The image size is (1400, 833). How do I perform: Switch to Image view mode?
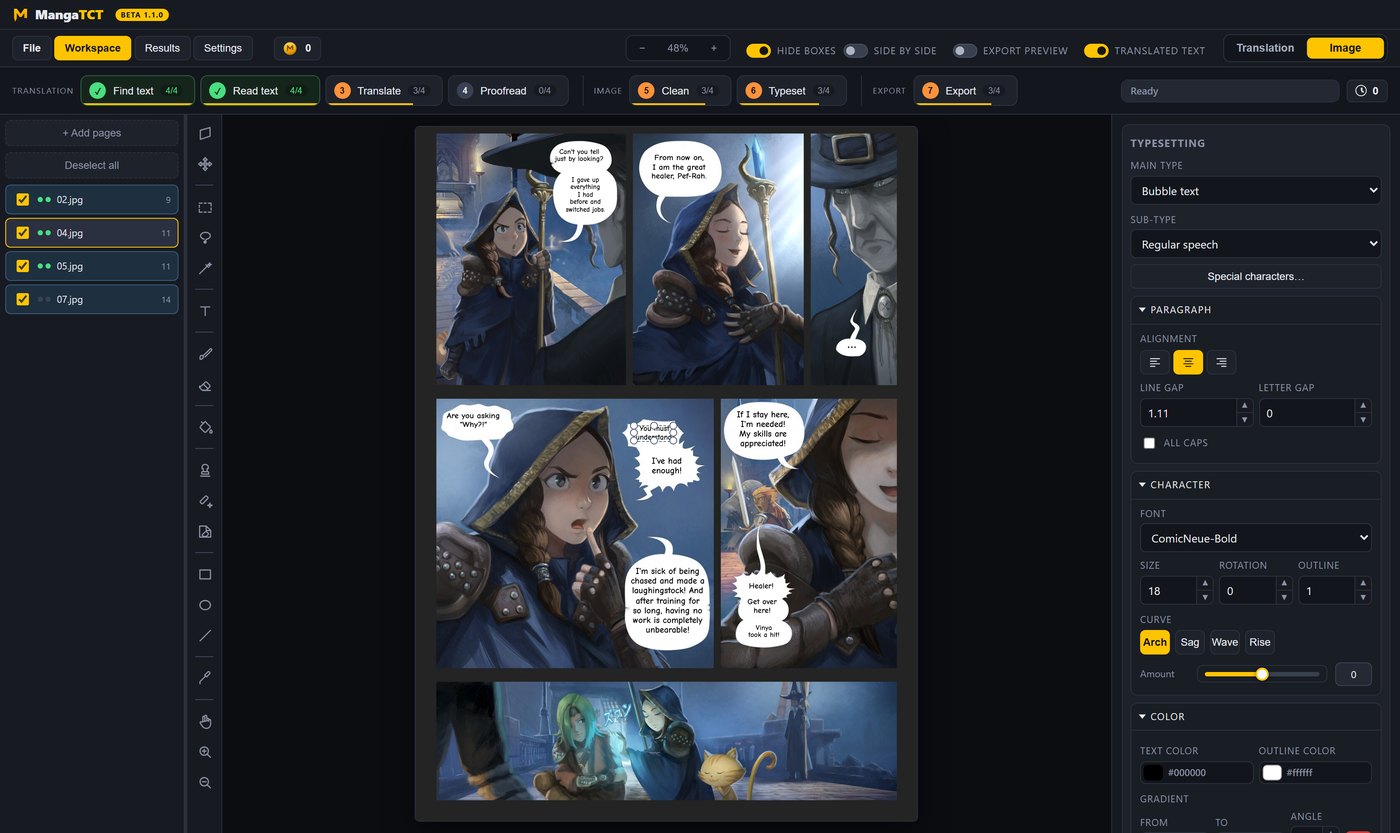(x=1345, y=48)
